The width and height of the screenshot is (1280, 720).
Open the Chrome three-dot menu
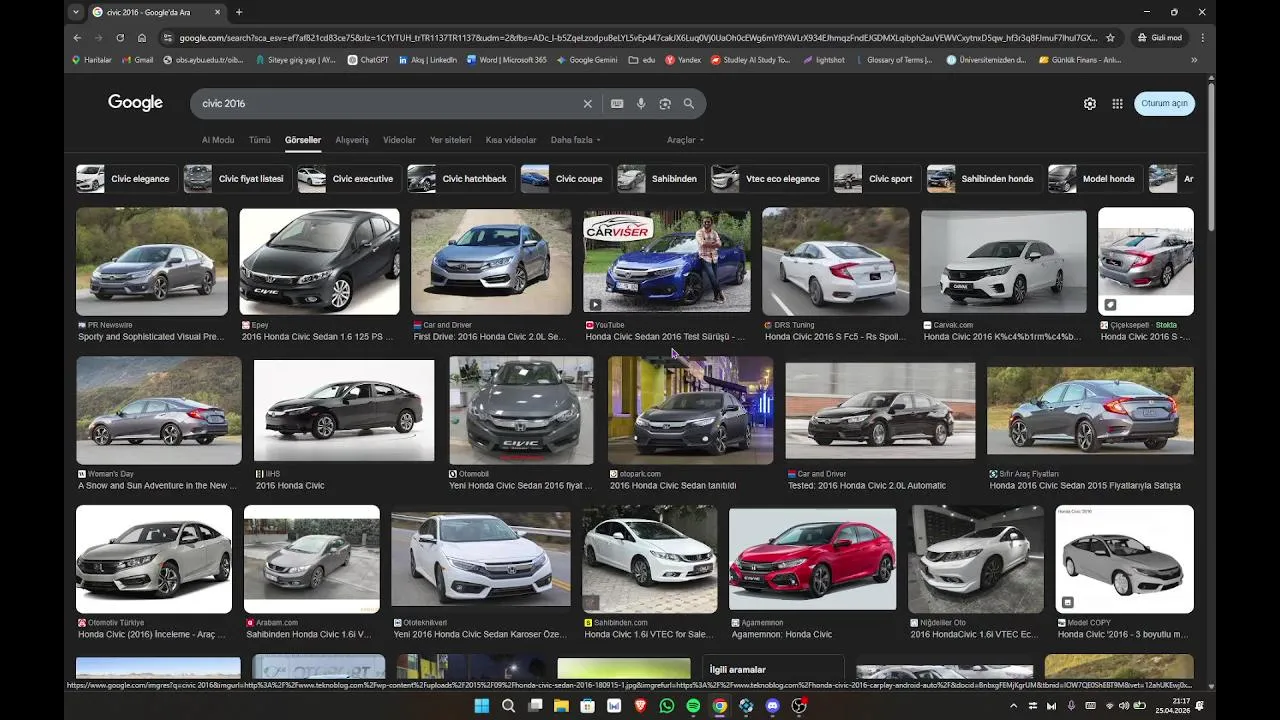[1202, 38]
